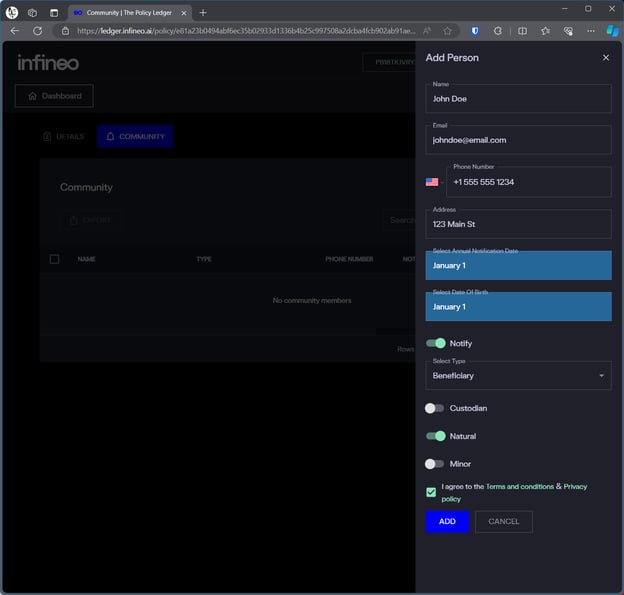Screen dimensions: 624x595
Task: Enable the Minor toggle
Action: coord(434,464)
